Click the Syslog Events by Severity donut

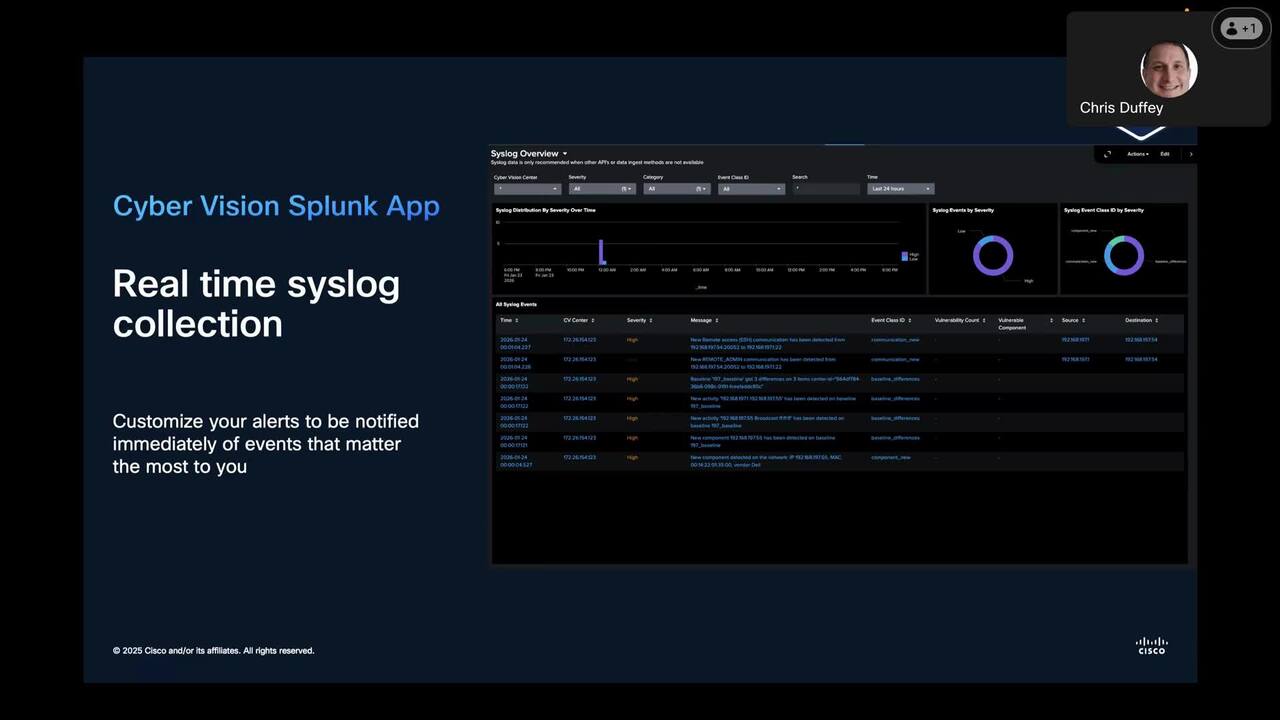992,255
